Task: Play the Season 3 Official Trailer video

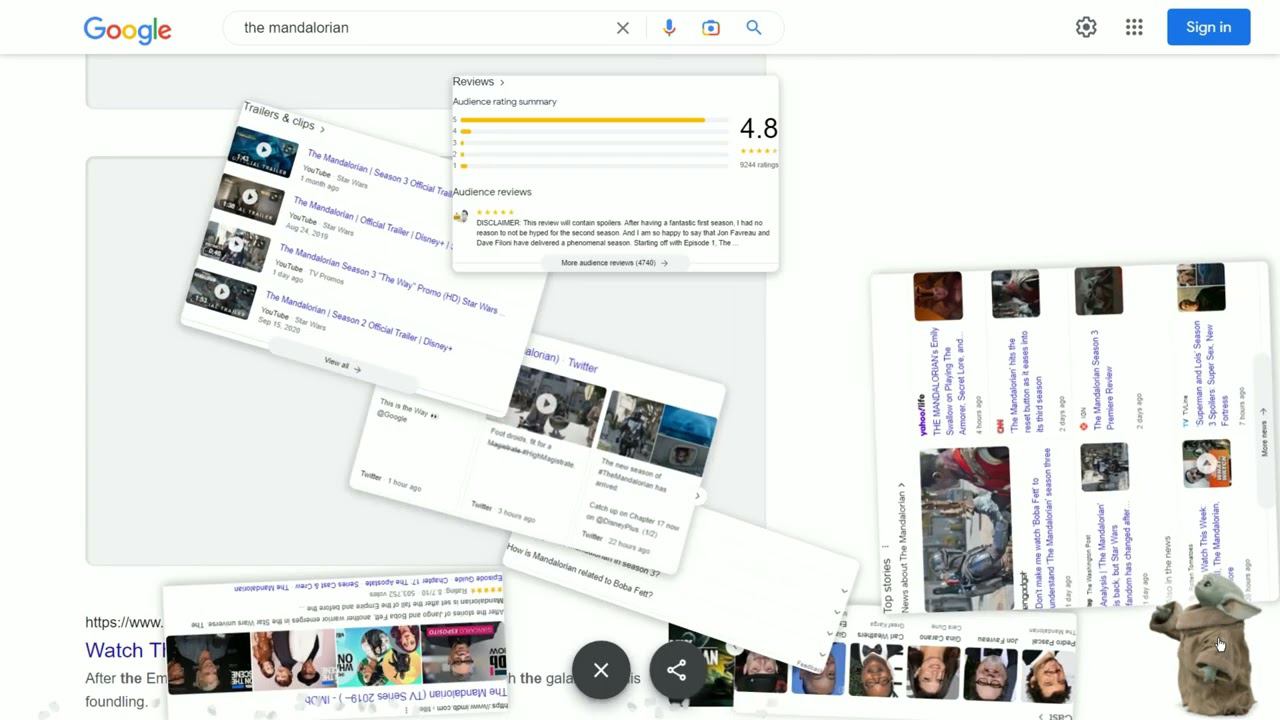Action: (x=263, y=151)
